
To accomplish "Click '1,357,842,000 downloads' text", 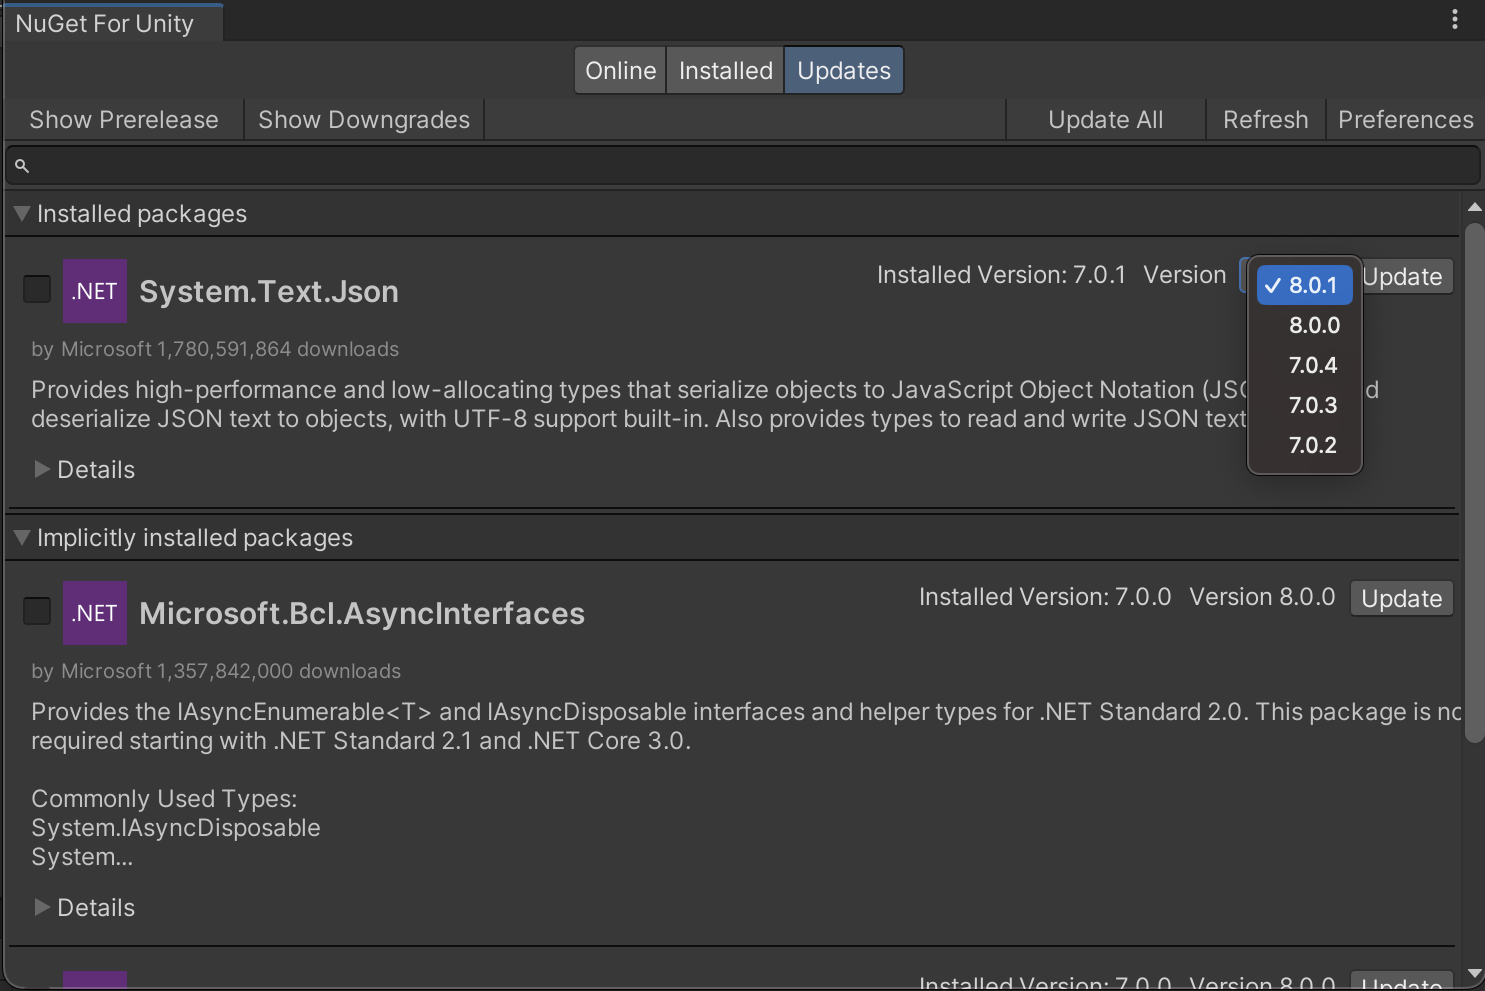I will coord(279,671).
